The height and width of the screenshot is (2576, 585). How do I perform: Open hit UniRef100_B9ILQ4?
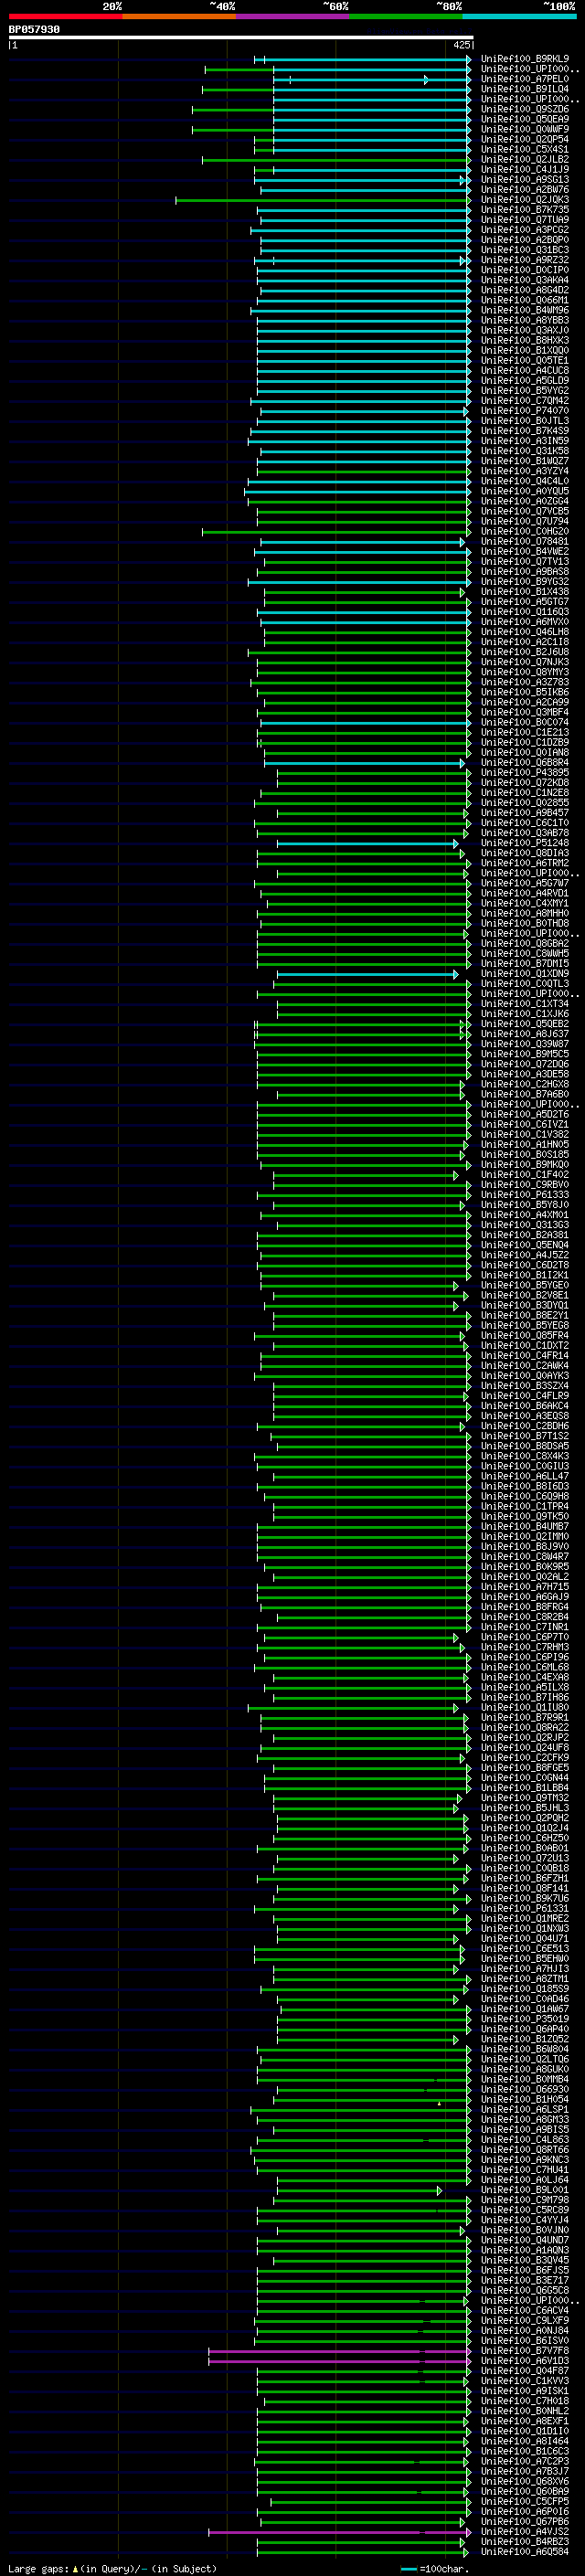point(524,89)
